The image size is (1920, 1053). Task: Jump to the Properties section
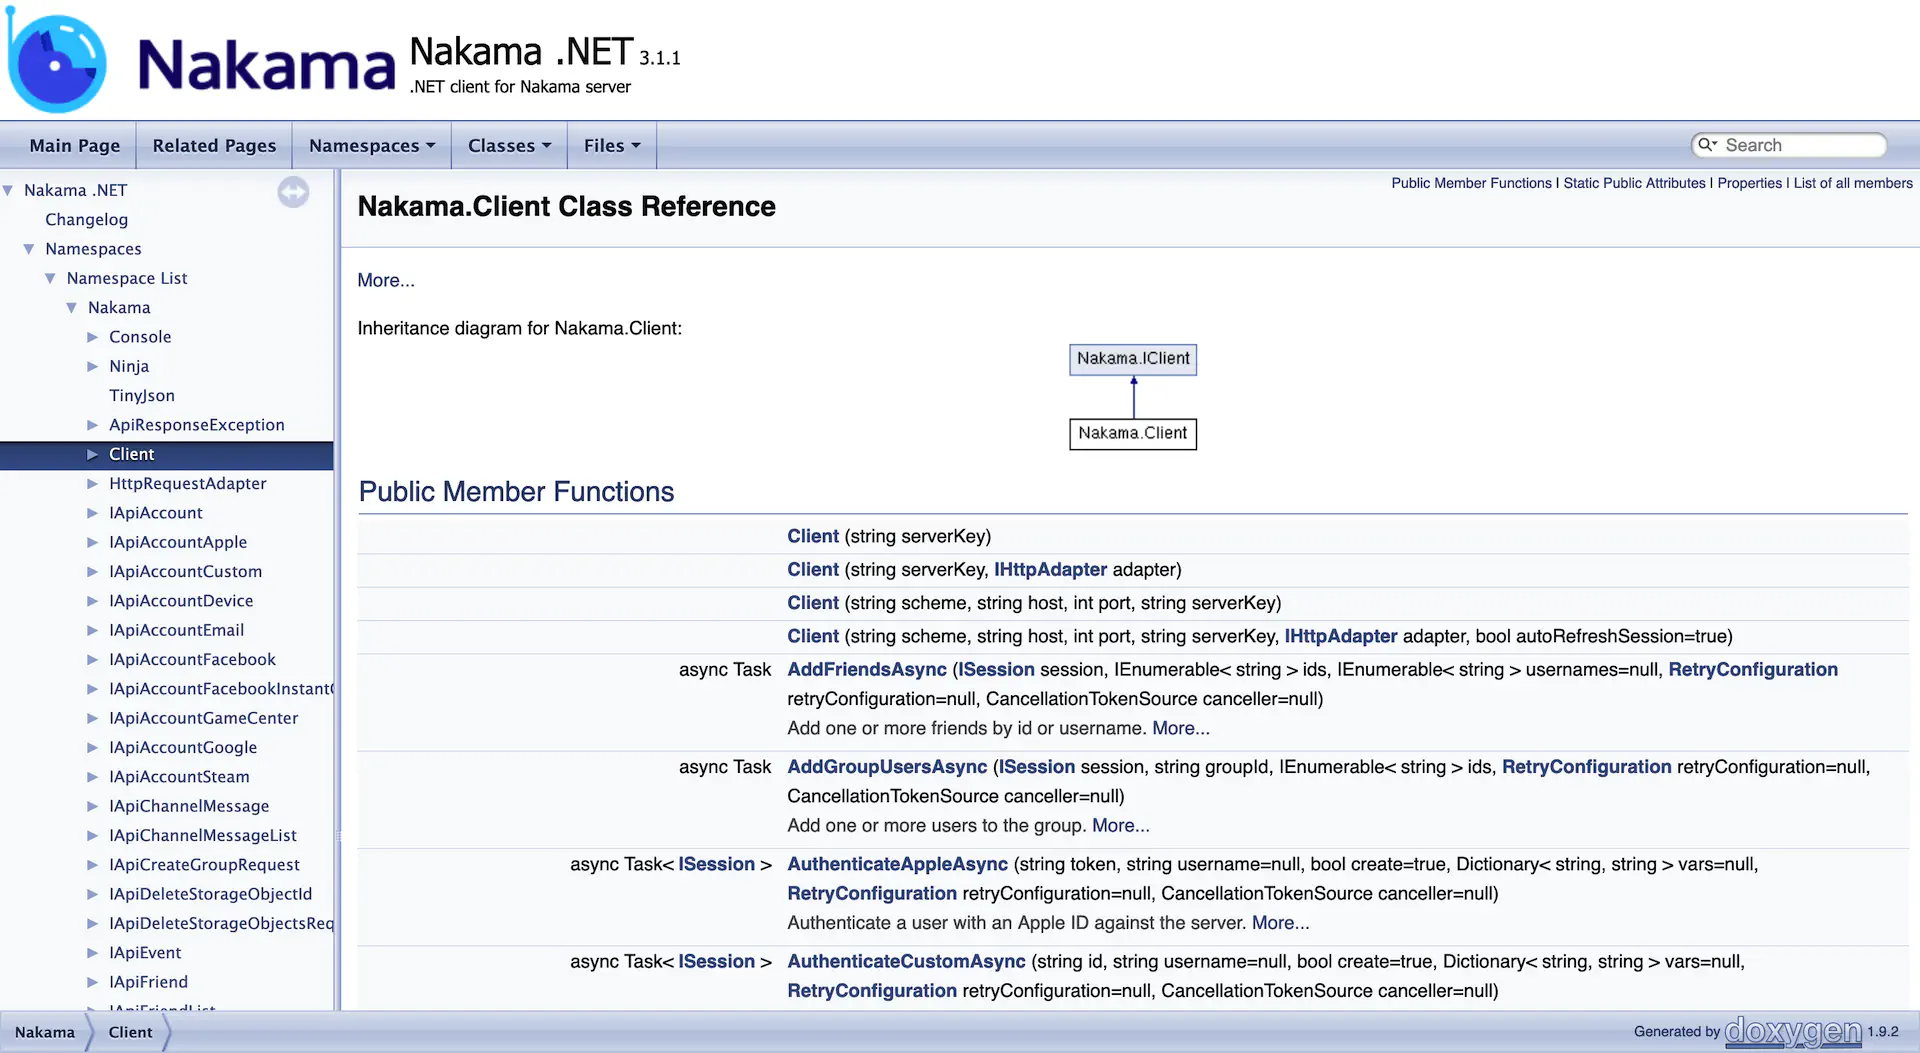pos(1749,183)
